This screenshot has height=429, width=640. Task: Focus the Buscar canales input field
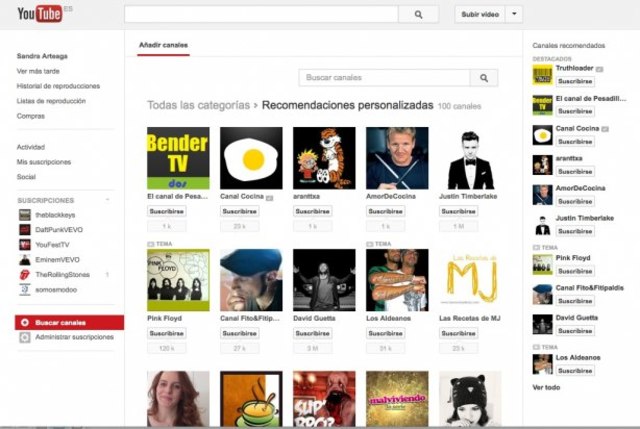384,78
